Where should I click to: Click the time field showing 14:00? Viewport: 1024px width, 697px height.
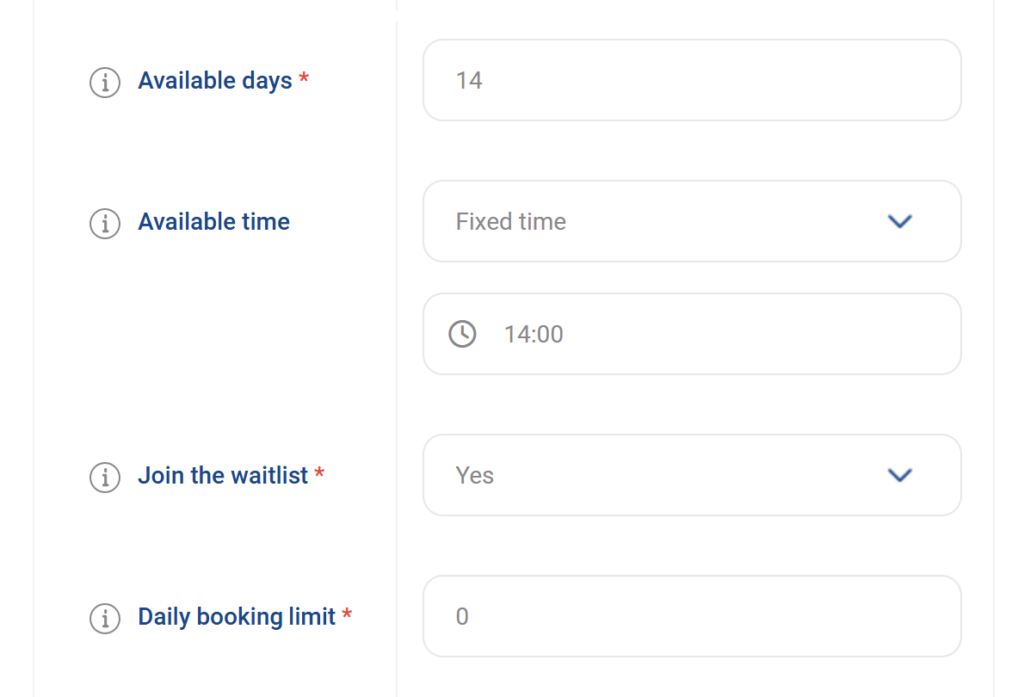point(692,334)
